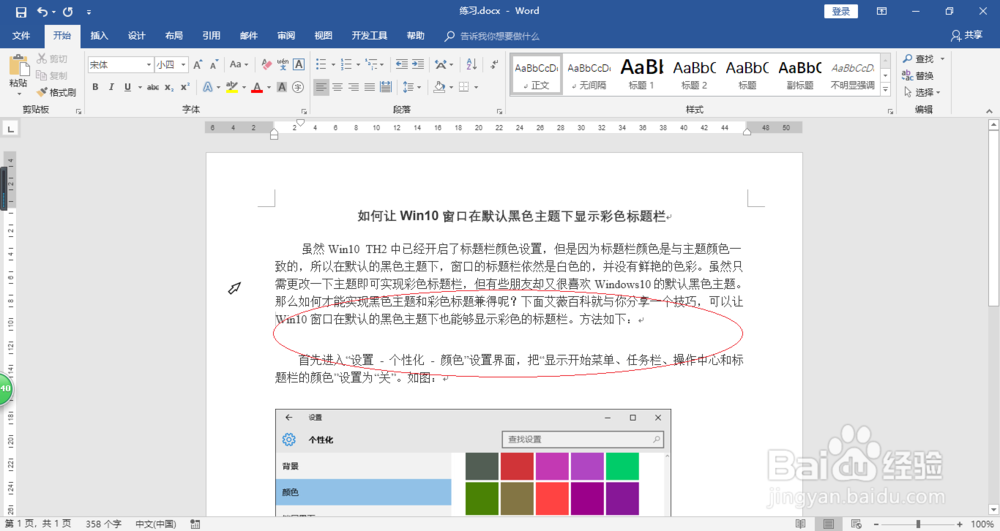
Task: Apply superscript formatting
Action: pos(184,87)
